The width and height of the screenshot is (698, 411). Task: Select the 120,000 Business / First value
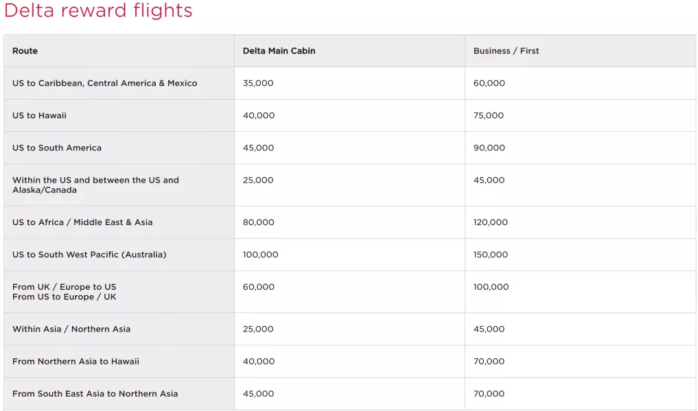tap(490, 222)
